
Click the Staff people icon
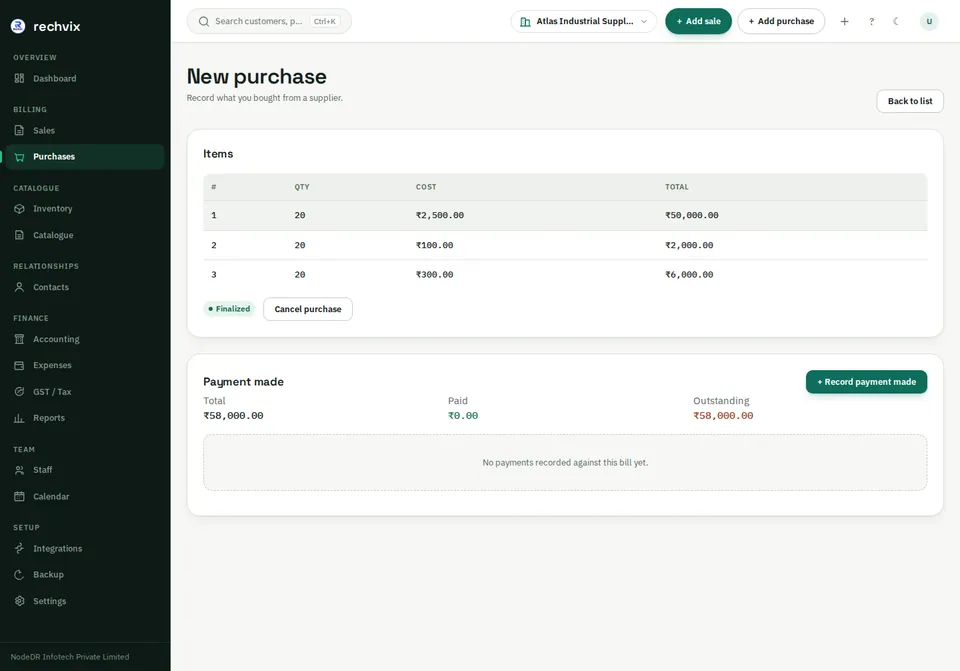coord(20,470)
